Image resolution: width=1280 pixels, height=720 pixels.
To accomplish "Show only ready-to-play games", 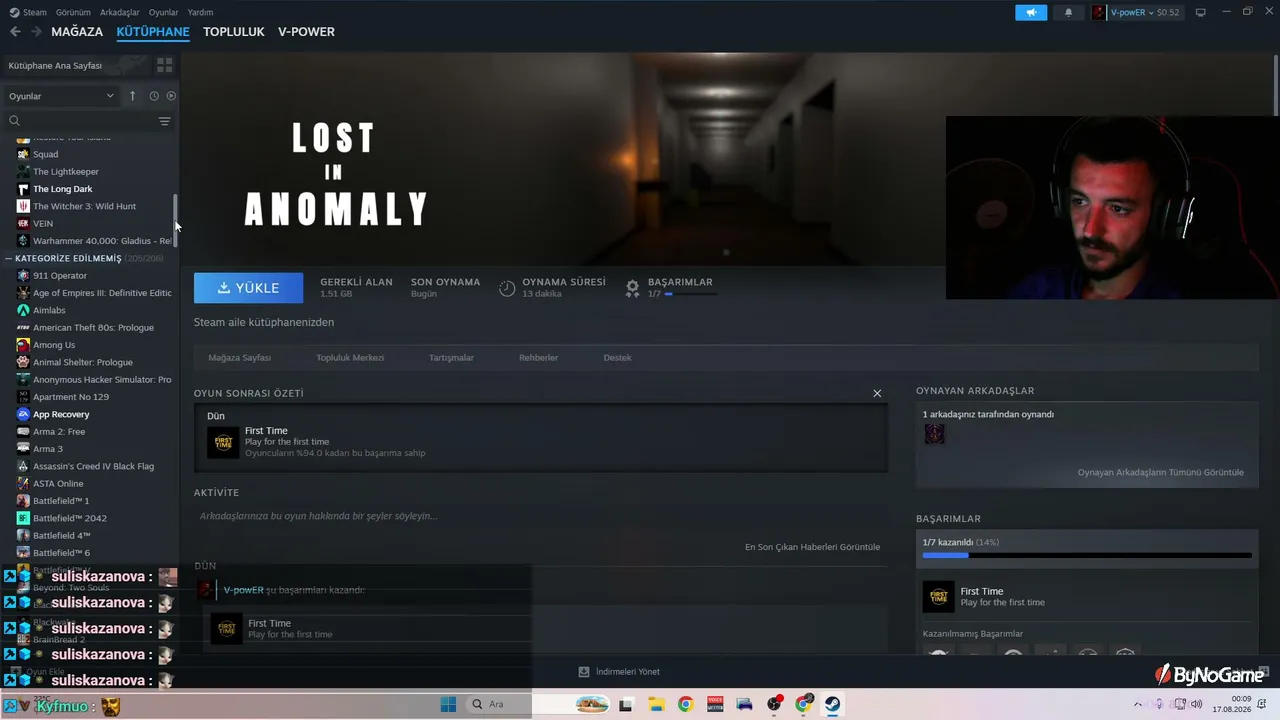I will [171, 96].
